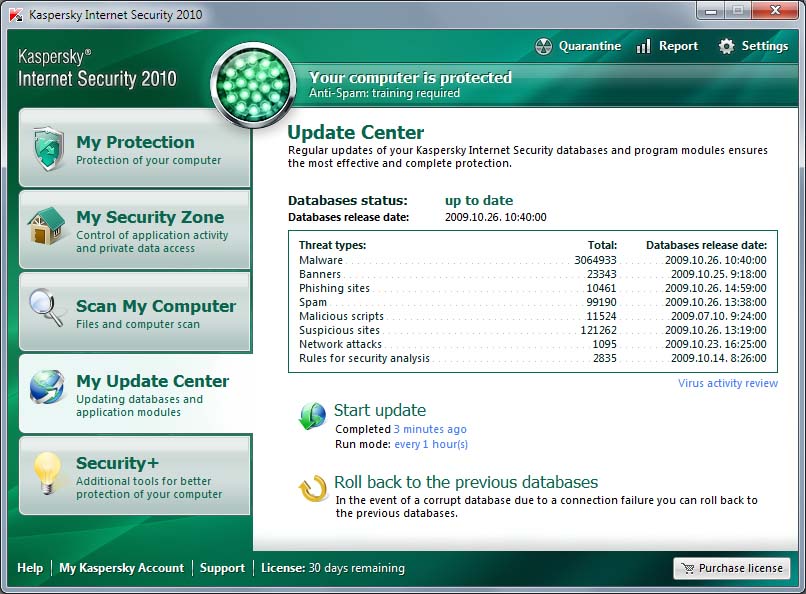Switch to My Protection tab
Screen dimensions: 806x594
tap(135, 148)
